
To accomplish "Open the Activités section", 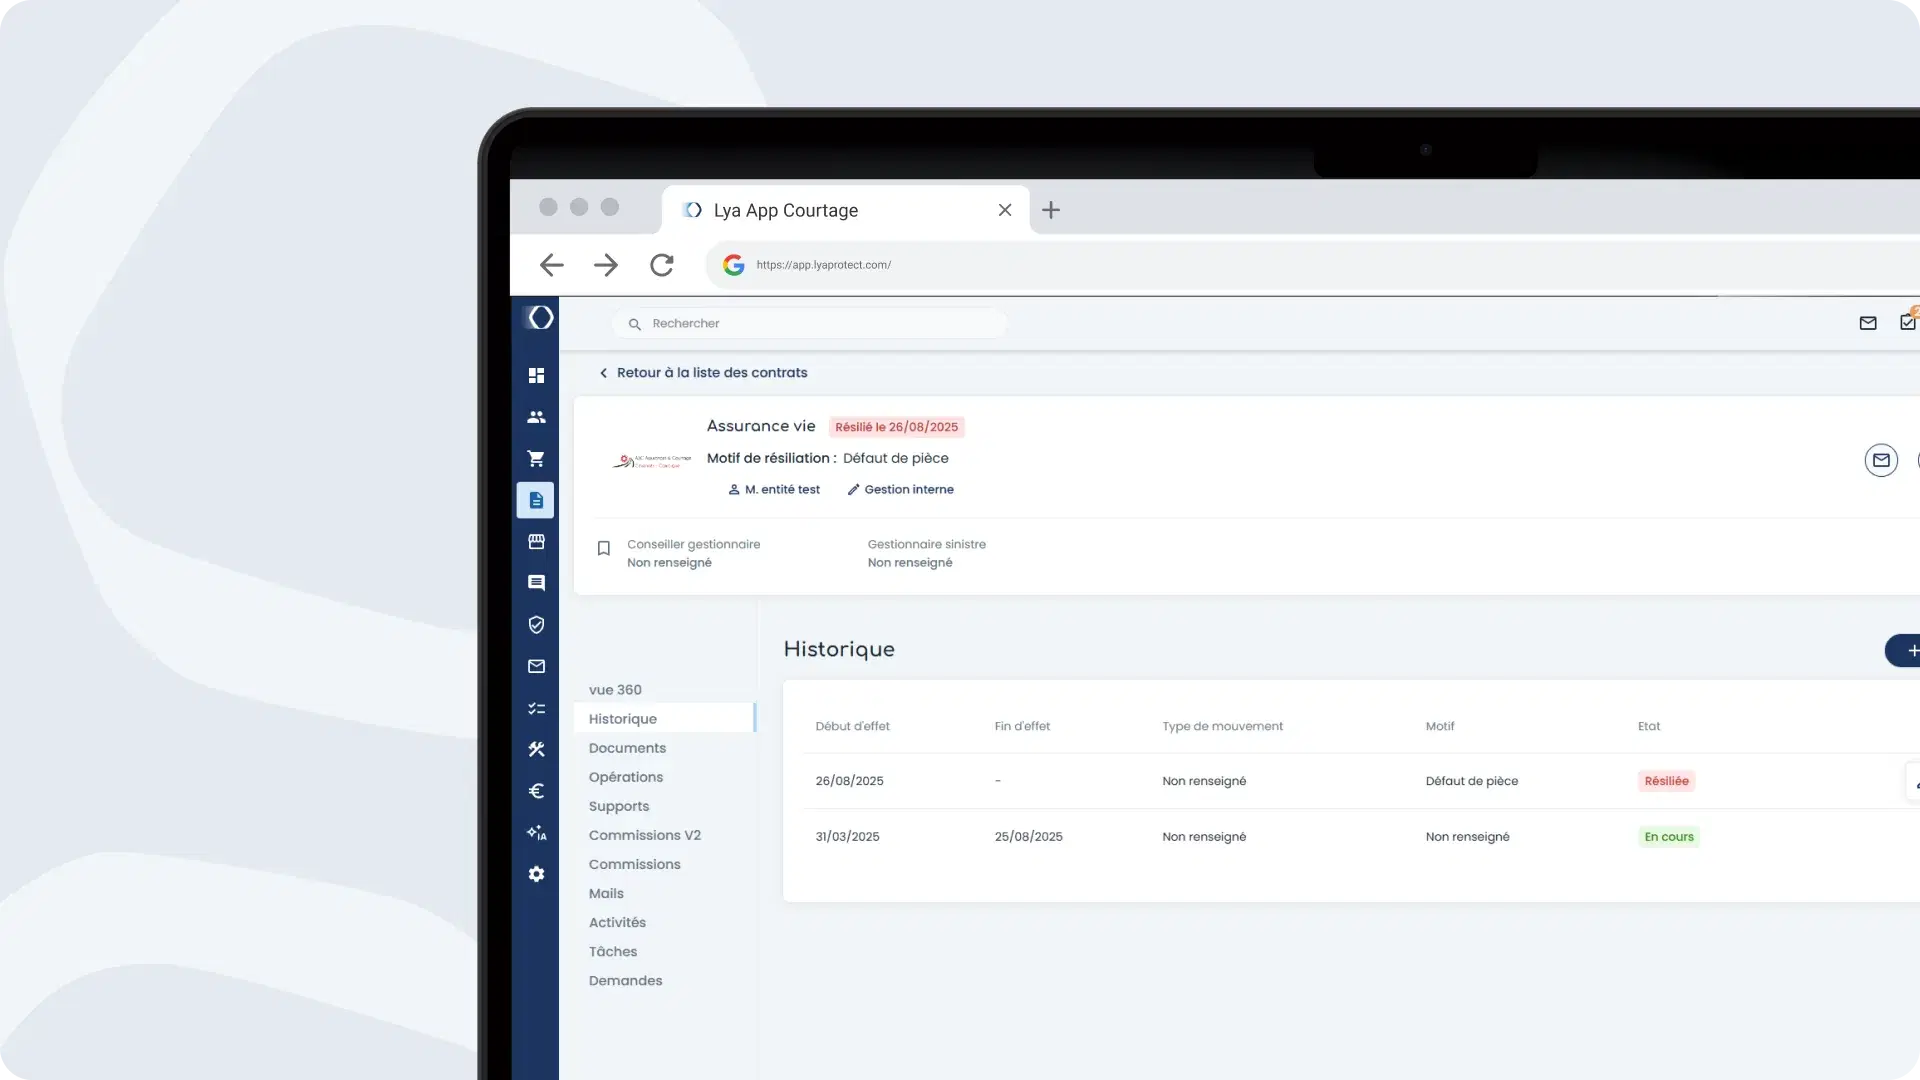I will (617, 922).
